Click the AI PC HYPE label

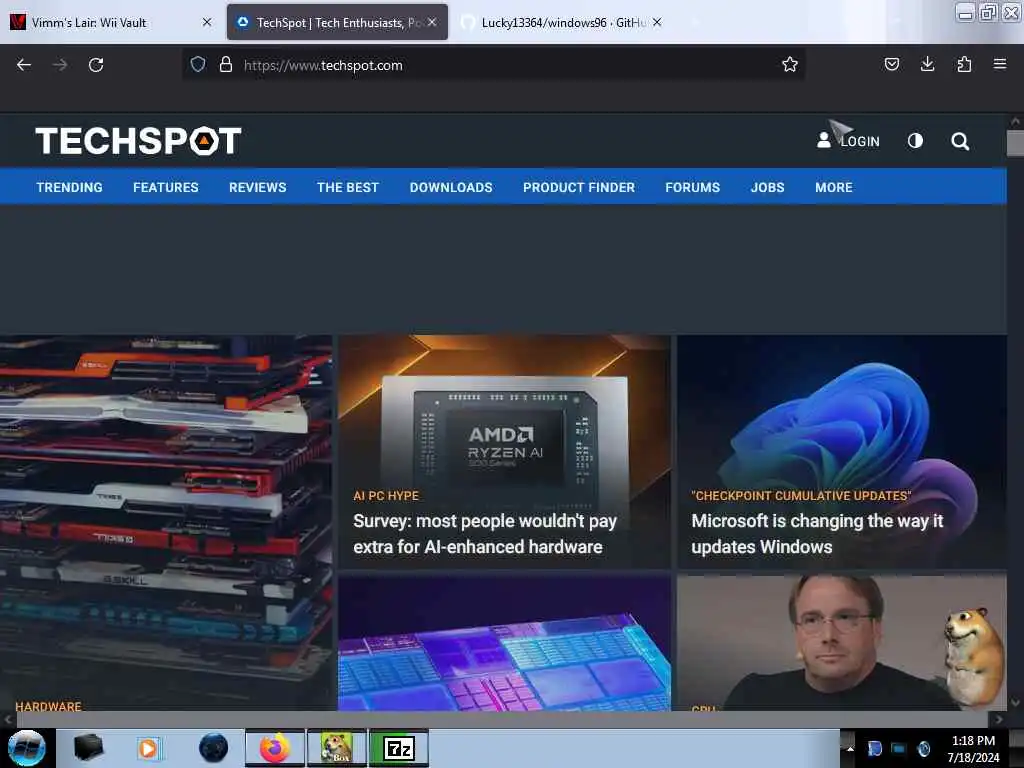pyautogui.click(x=386, y=496)
